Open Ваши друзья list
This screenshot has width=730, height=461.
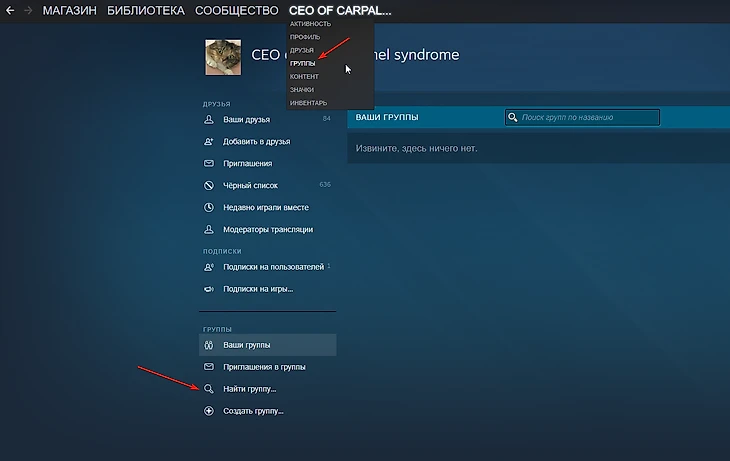[246, 120]
